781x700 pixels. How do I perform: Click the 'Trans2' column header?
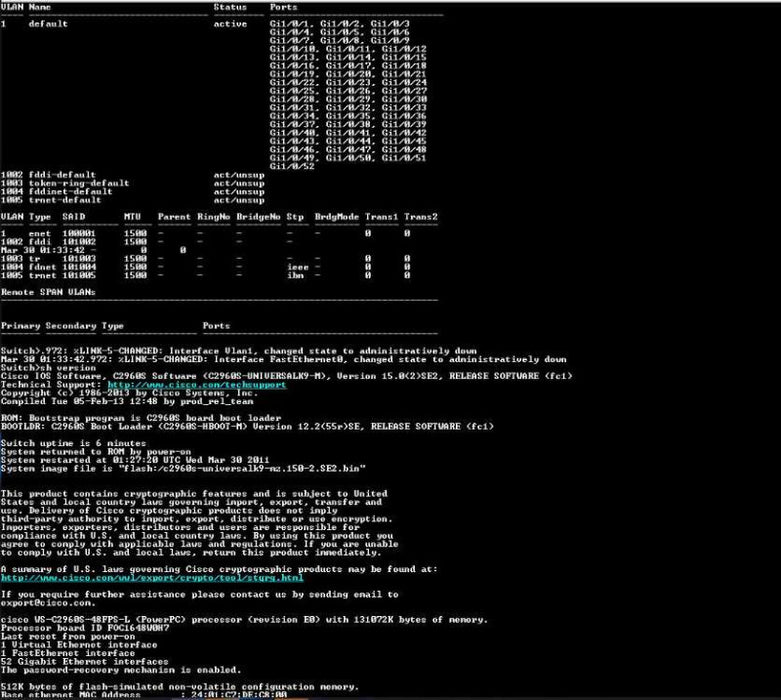[420, 217]
